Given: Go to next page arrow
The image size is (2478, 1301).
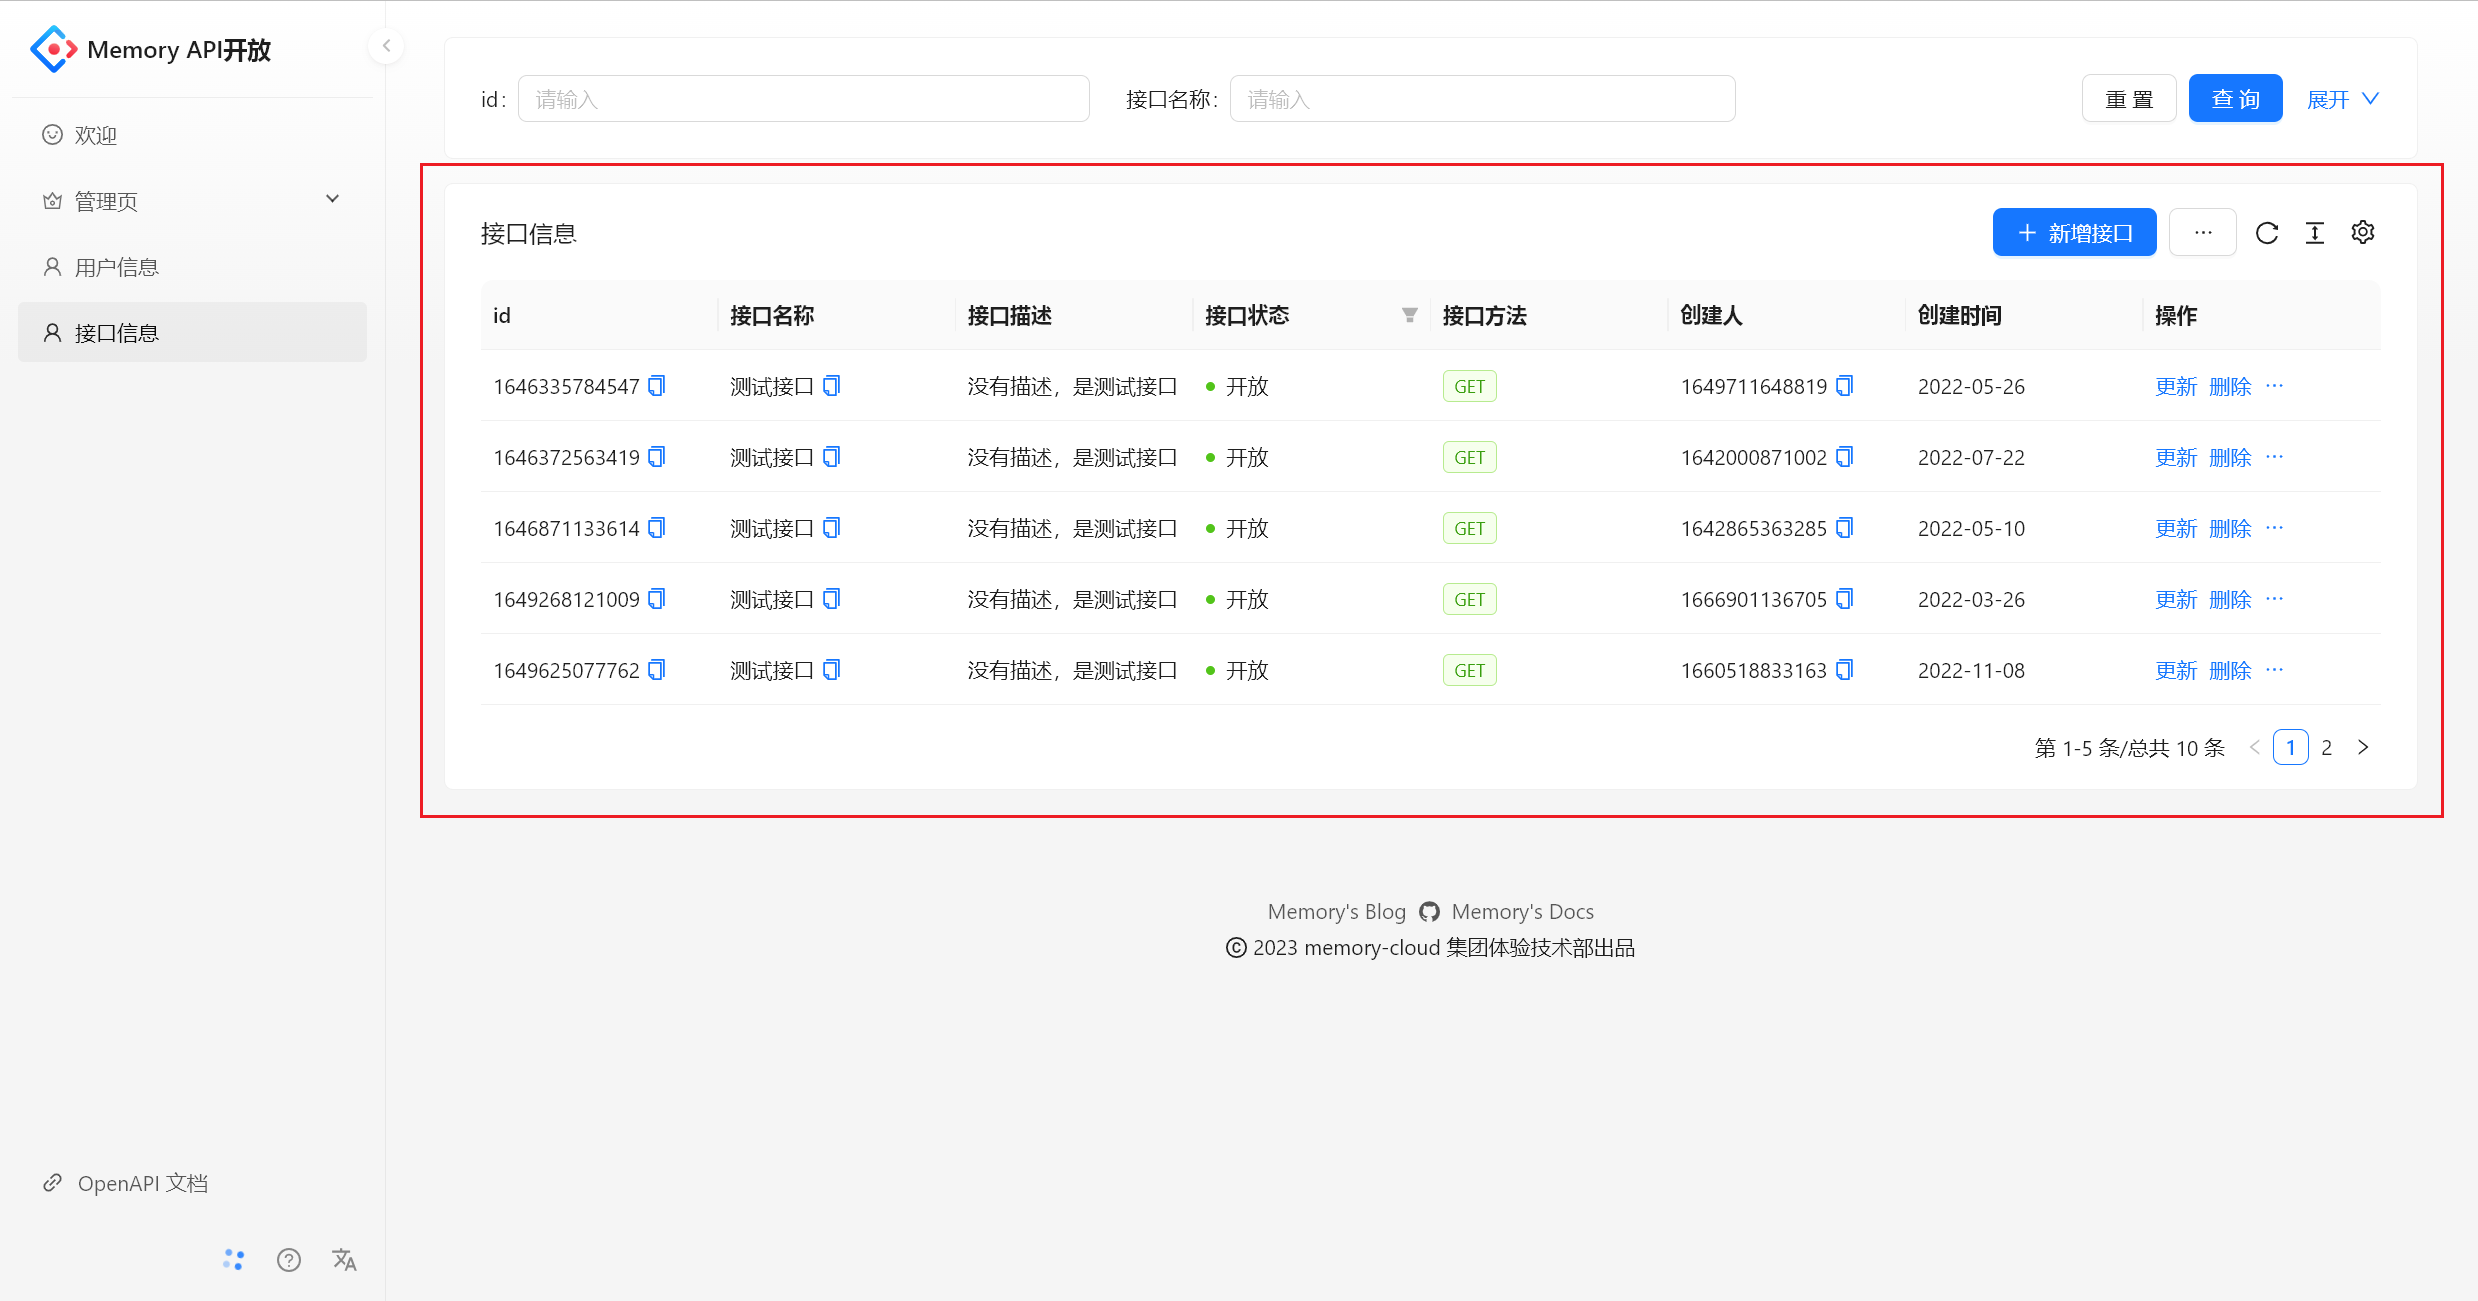Looking at the screenshot, I should tap(2363, 748).
